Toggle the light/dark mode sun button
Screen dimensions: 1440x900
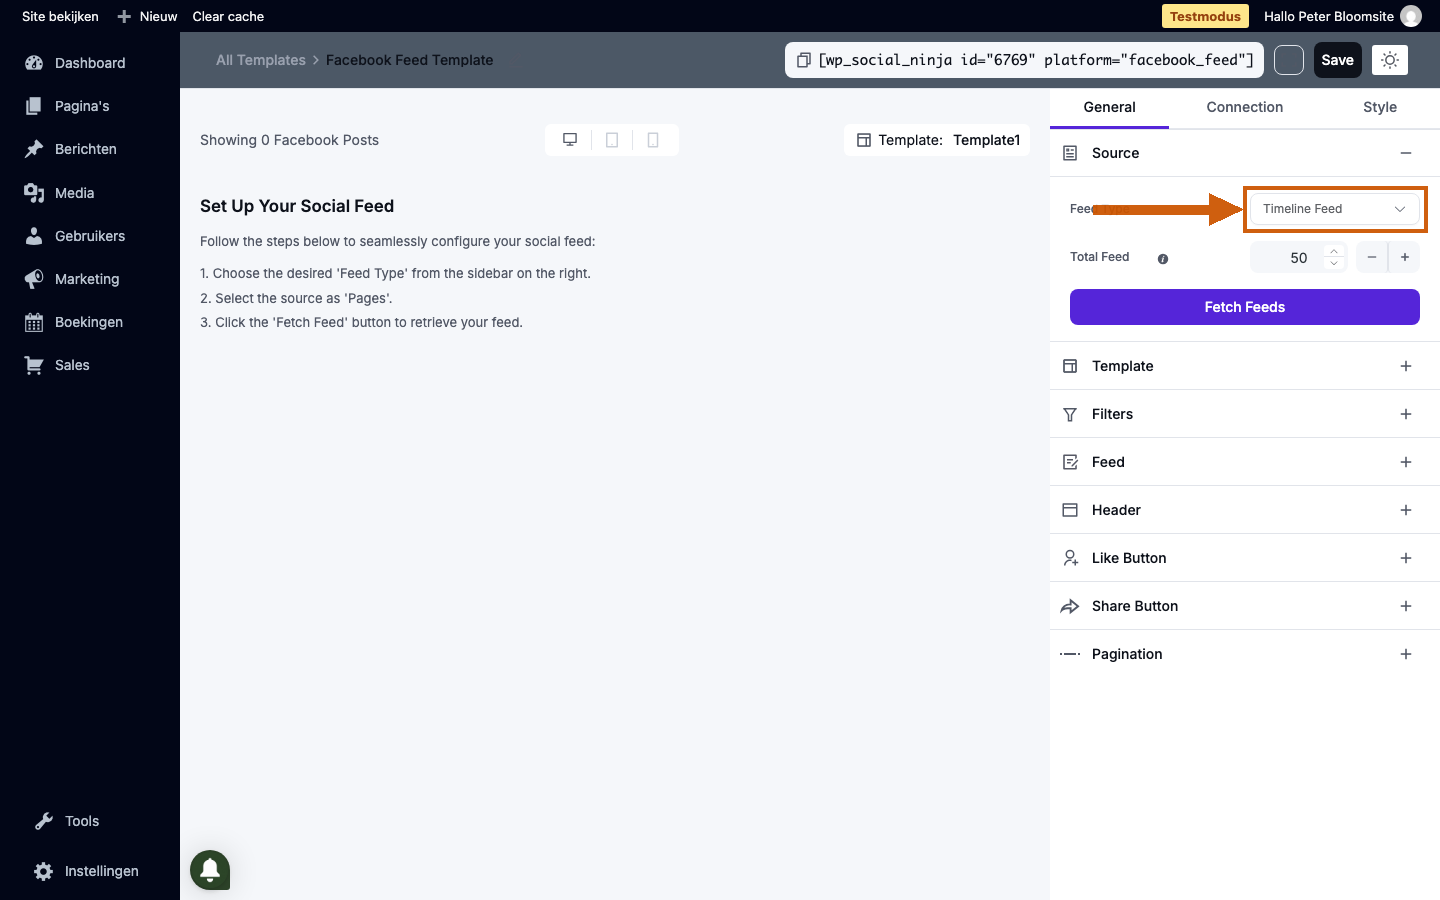click(x=1390, y=60)
